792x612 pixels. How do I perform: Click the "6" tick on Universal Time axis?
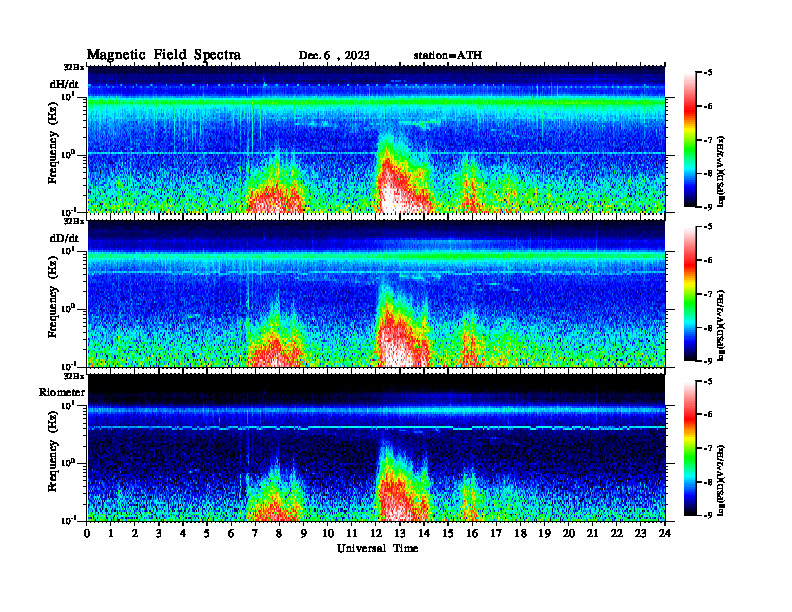click(x=231, y=533)
